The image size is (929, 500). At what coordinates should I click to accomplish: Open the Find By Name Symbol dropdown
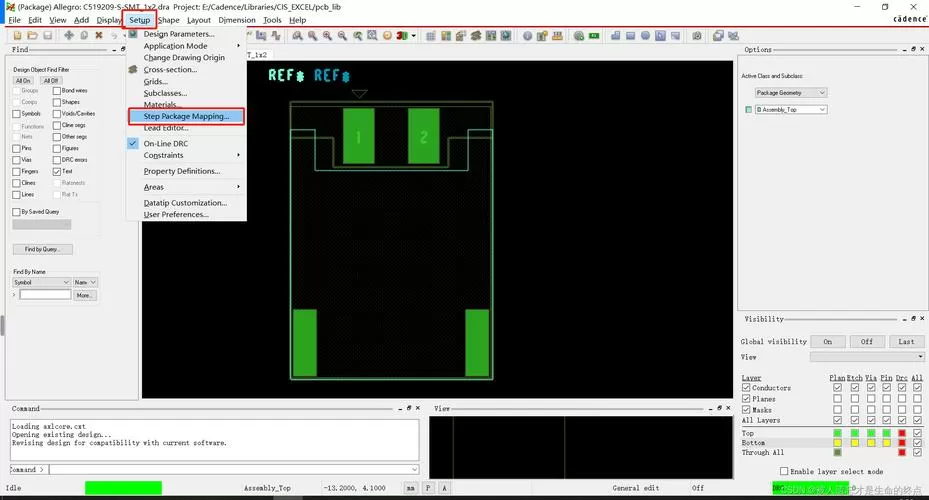[41, 283]
